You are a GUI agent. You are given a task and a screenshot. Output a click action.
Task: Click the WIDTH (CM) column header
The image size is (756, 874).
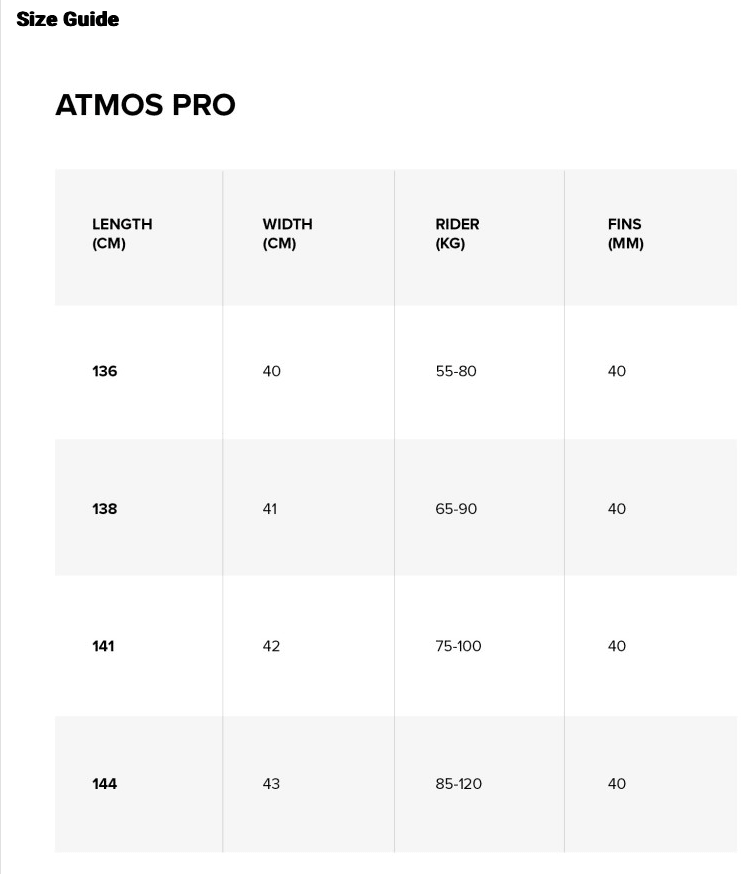pos(287,234)
